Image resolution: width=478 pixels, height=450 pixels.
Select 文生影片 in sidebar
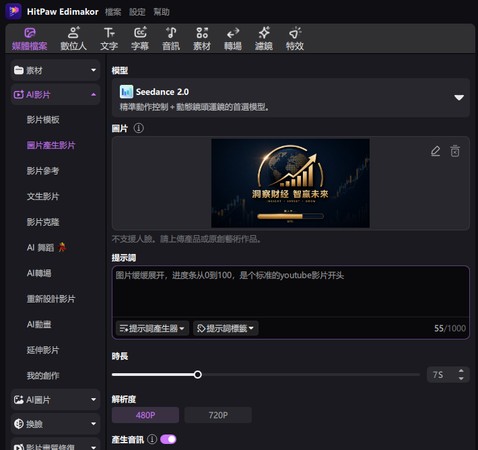(43, 196)
